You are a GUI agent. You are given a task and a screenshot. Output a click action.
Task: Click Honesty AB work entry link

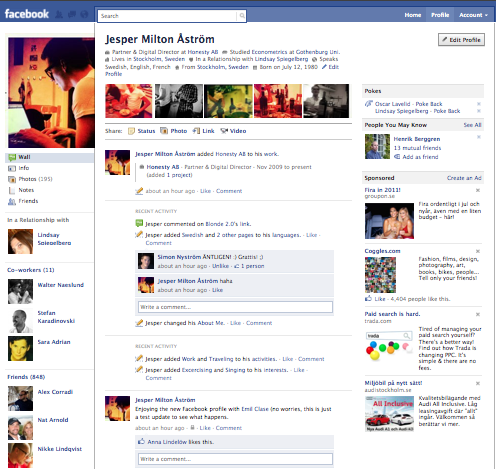click(x=163, y=167)
